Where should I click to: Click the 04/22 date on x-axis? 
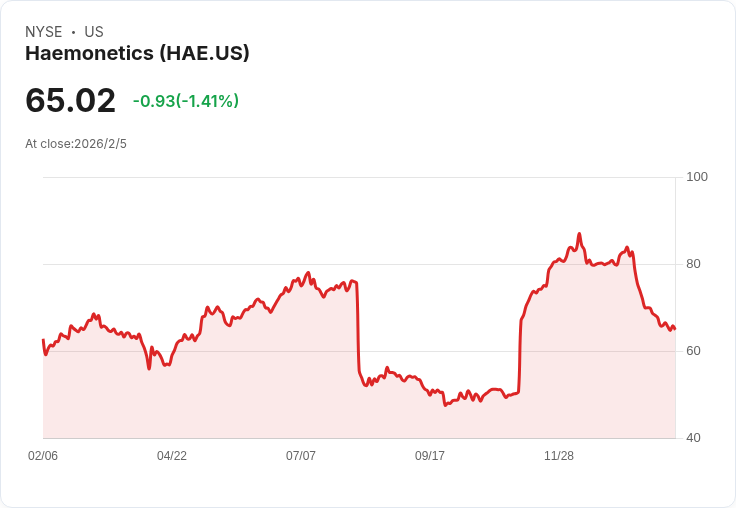[172, 456]
